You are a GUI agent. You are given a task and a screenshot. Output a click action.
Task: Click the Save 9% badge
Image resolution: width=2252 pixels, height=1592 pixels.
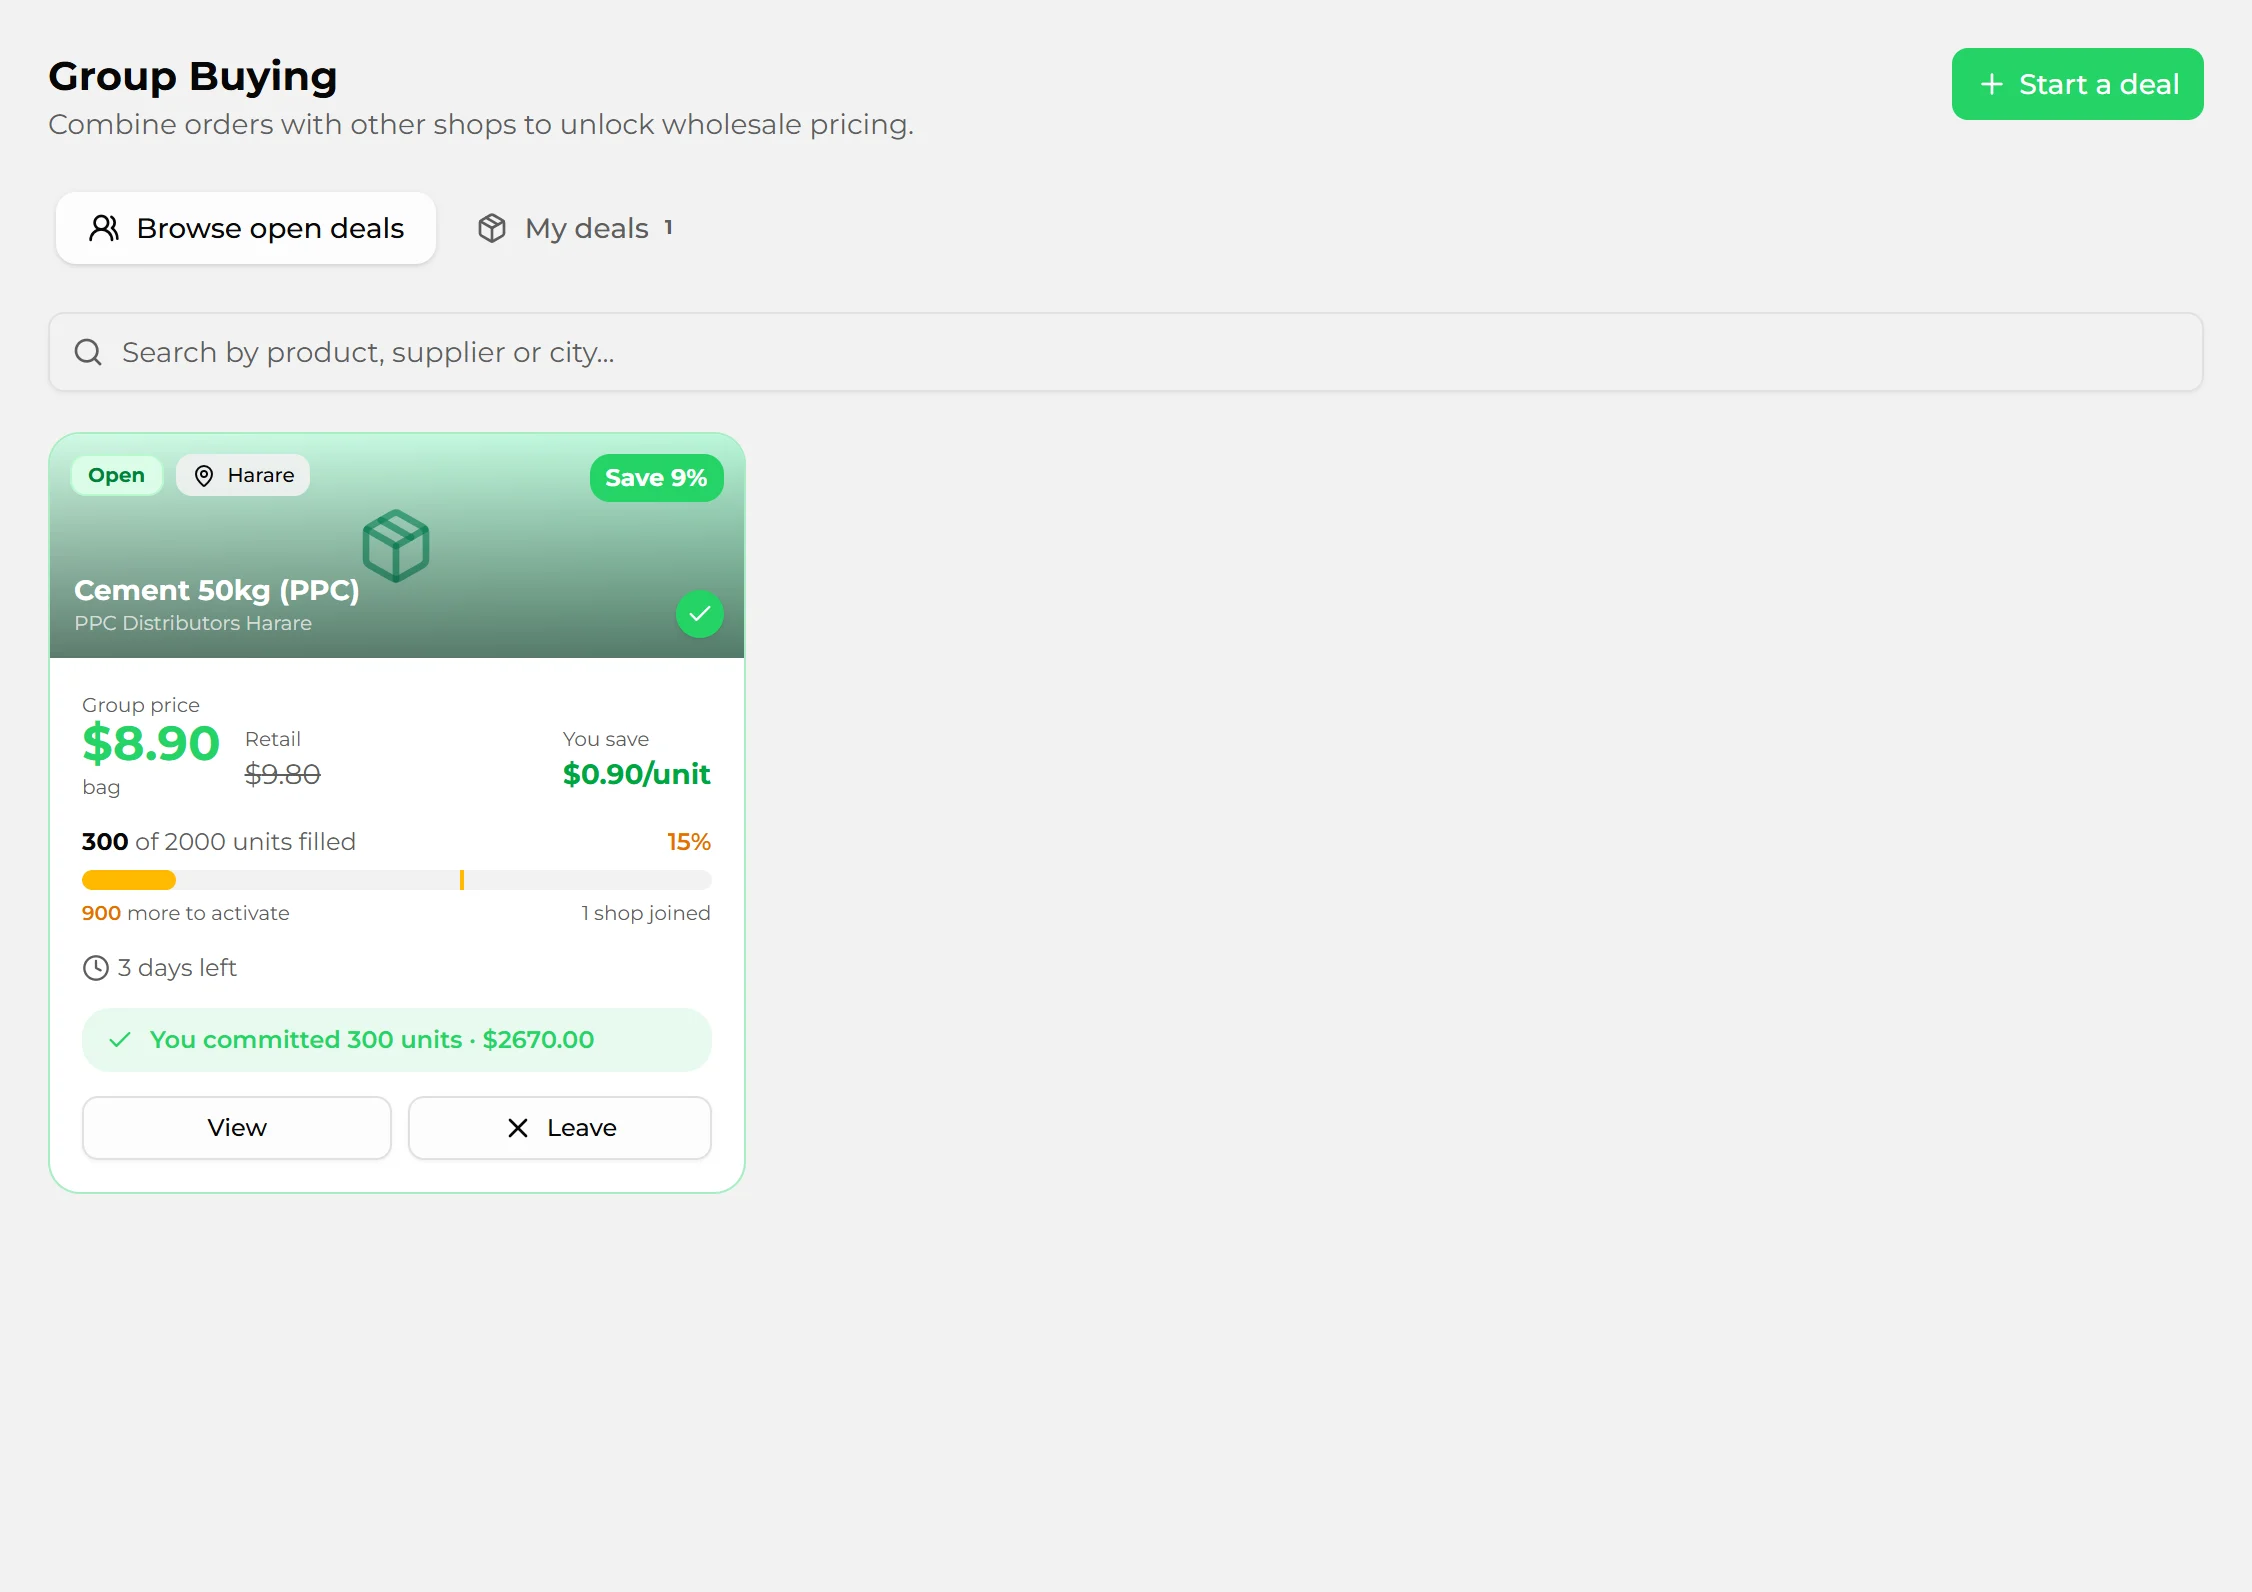pos(656,478)
